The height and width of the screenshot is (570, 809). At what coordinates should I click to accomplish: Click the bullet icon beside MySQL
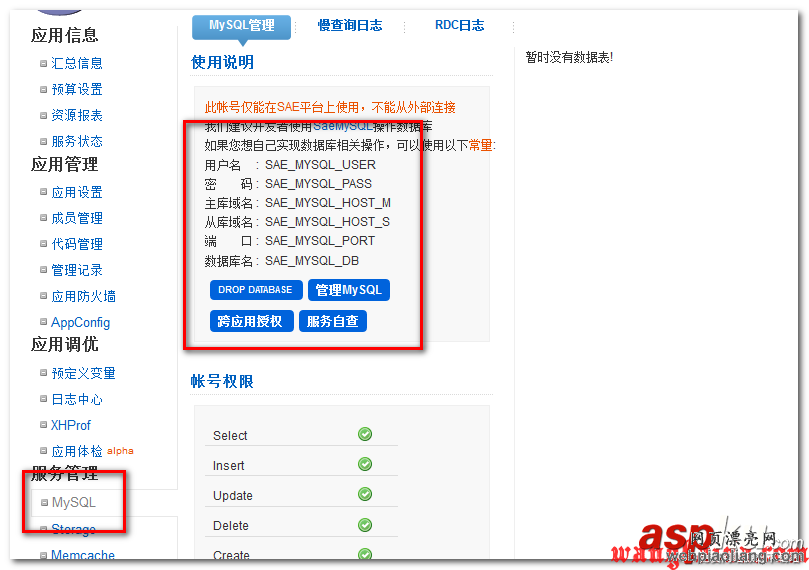pos(44,502)
